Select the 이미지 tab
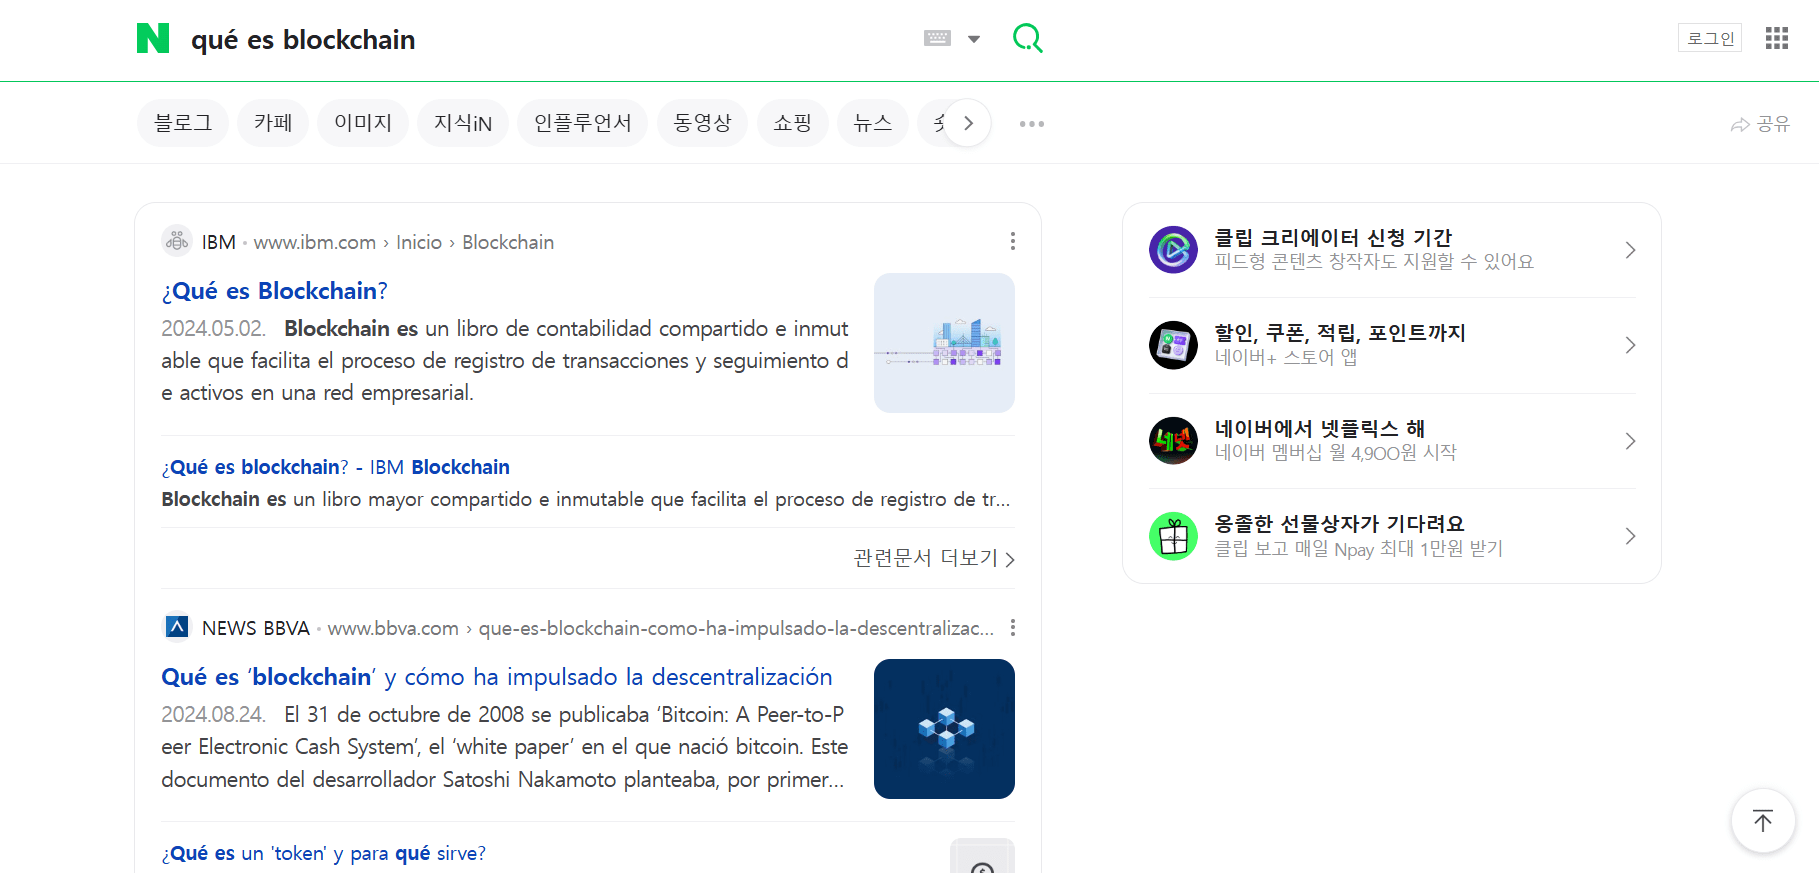Viewport: 1819px width, 873px height. [363, 123]
